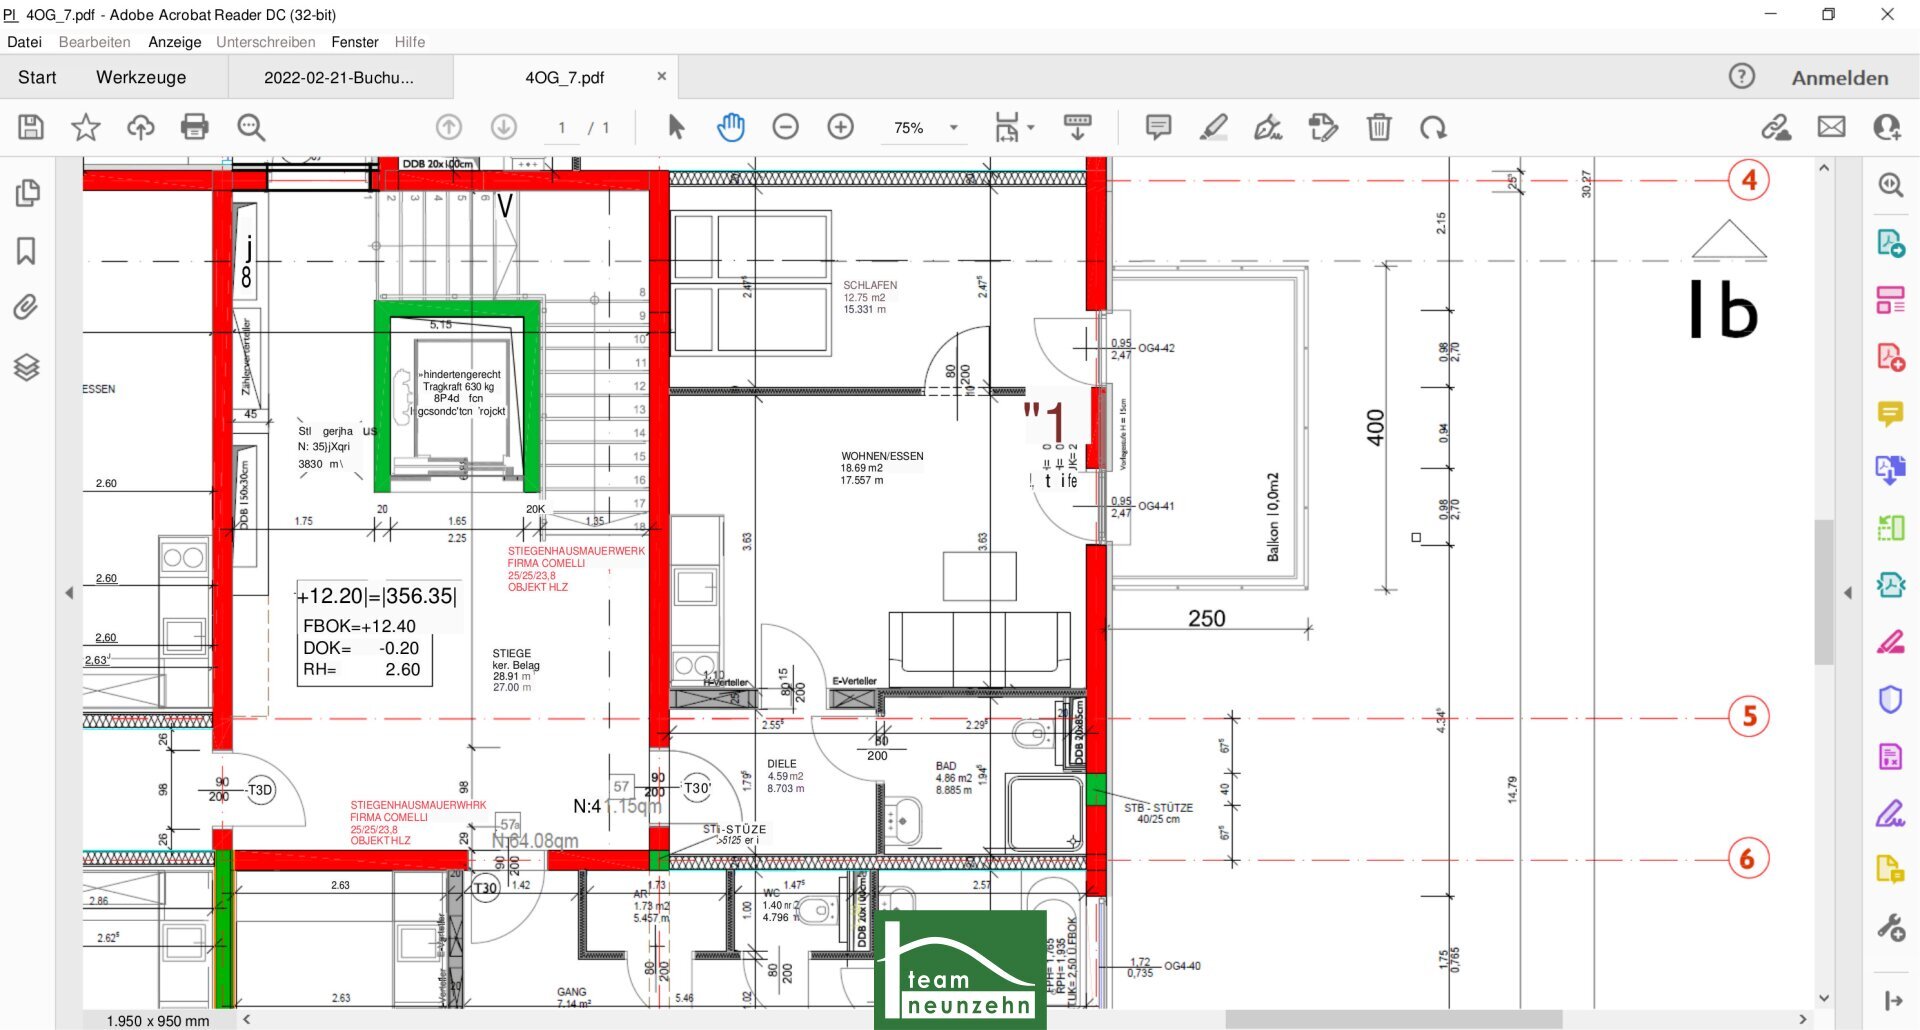Open the layers panel

pyautogui.click(x=26, y=367)
